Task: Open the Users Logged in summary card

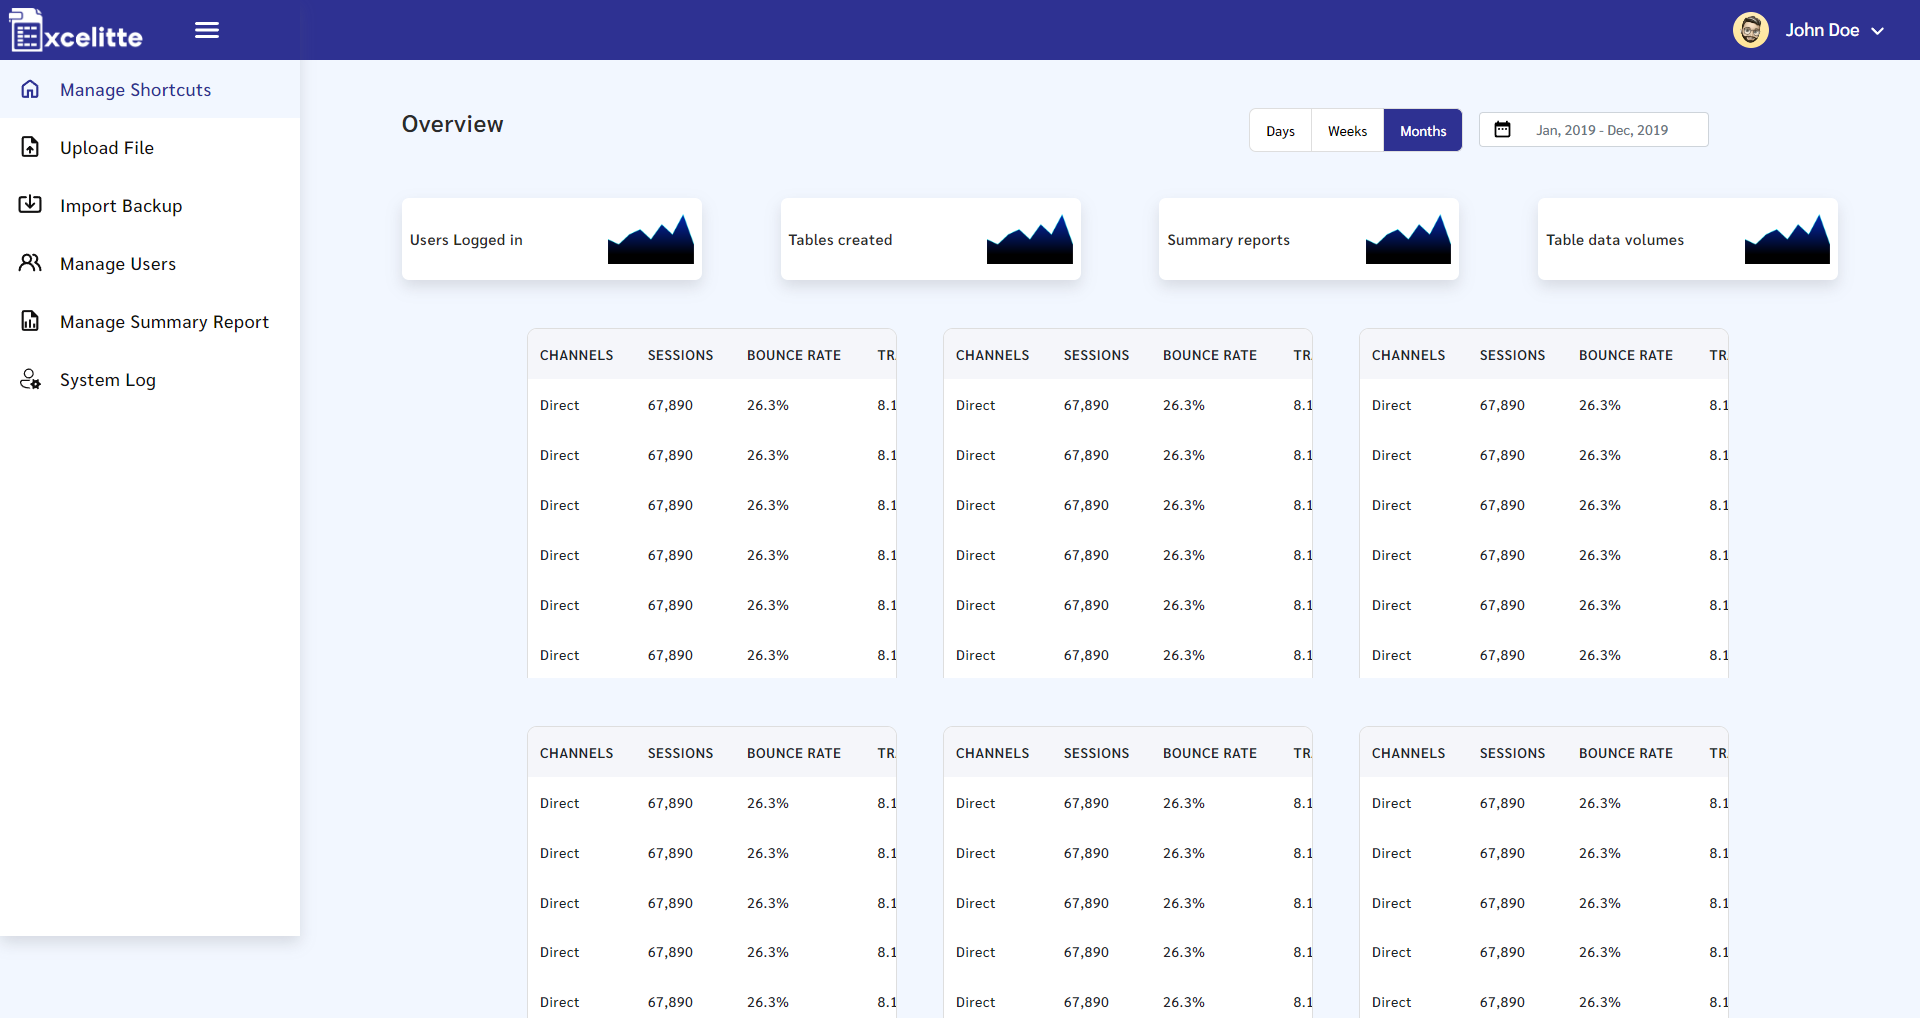Action: tap(551, 238)
